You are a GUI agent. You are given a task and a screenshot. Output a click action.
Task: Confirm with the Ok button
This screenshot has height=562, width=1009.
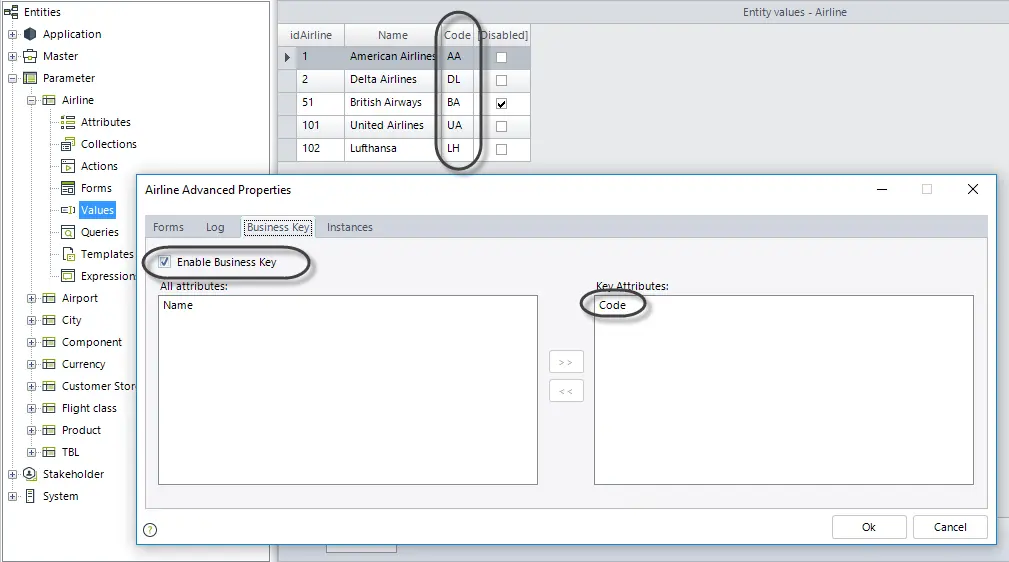[x=869, y=527]
